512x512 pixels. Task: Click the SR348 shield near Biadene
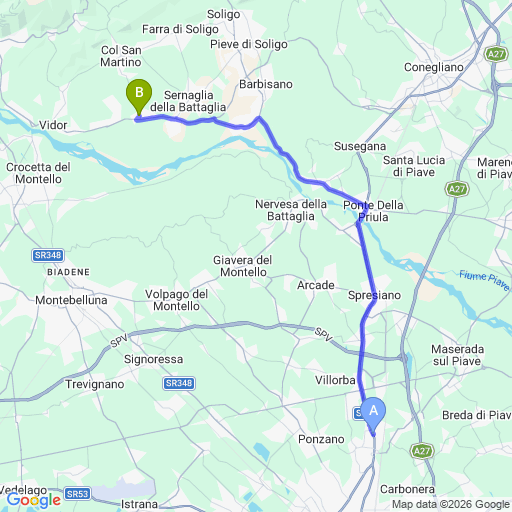click(48, 255)
